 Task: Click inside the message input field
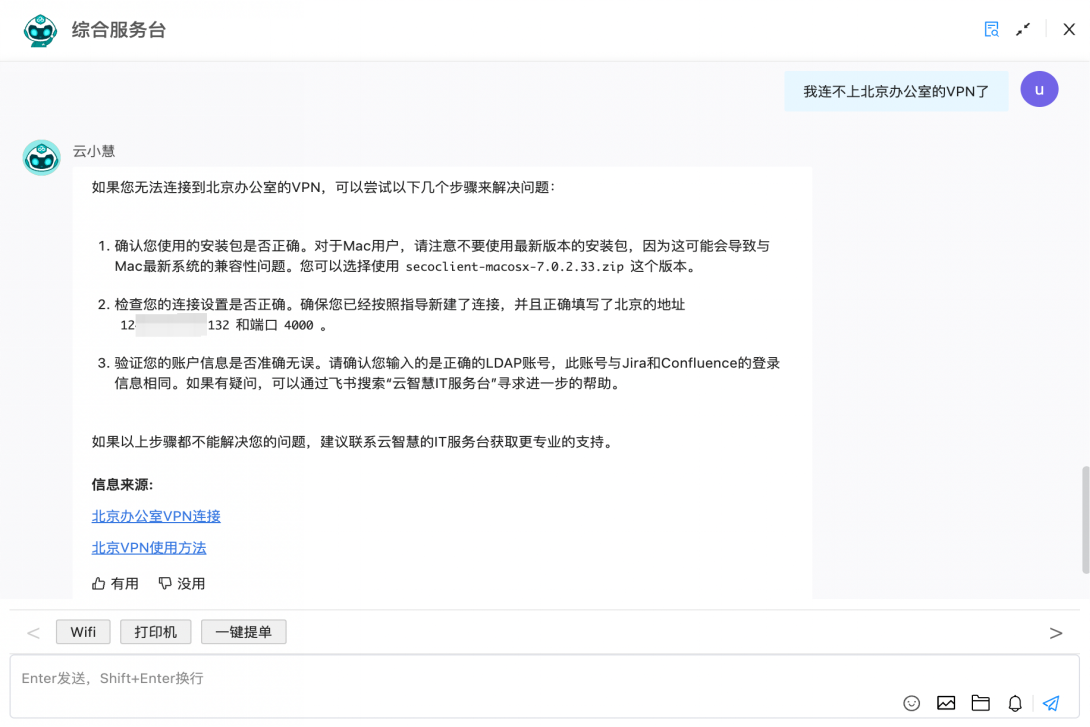400,678
